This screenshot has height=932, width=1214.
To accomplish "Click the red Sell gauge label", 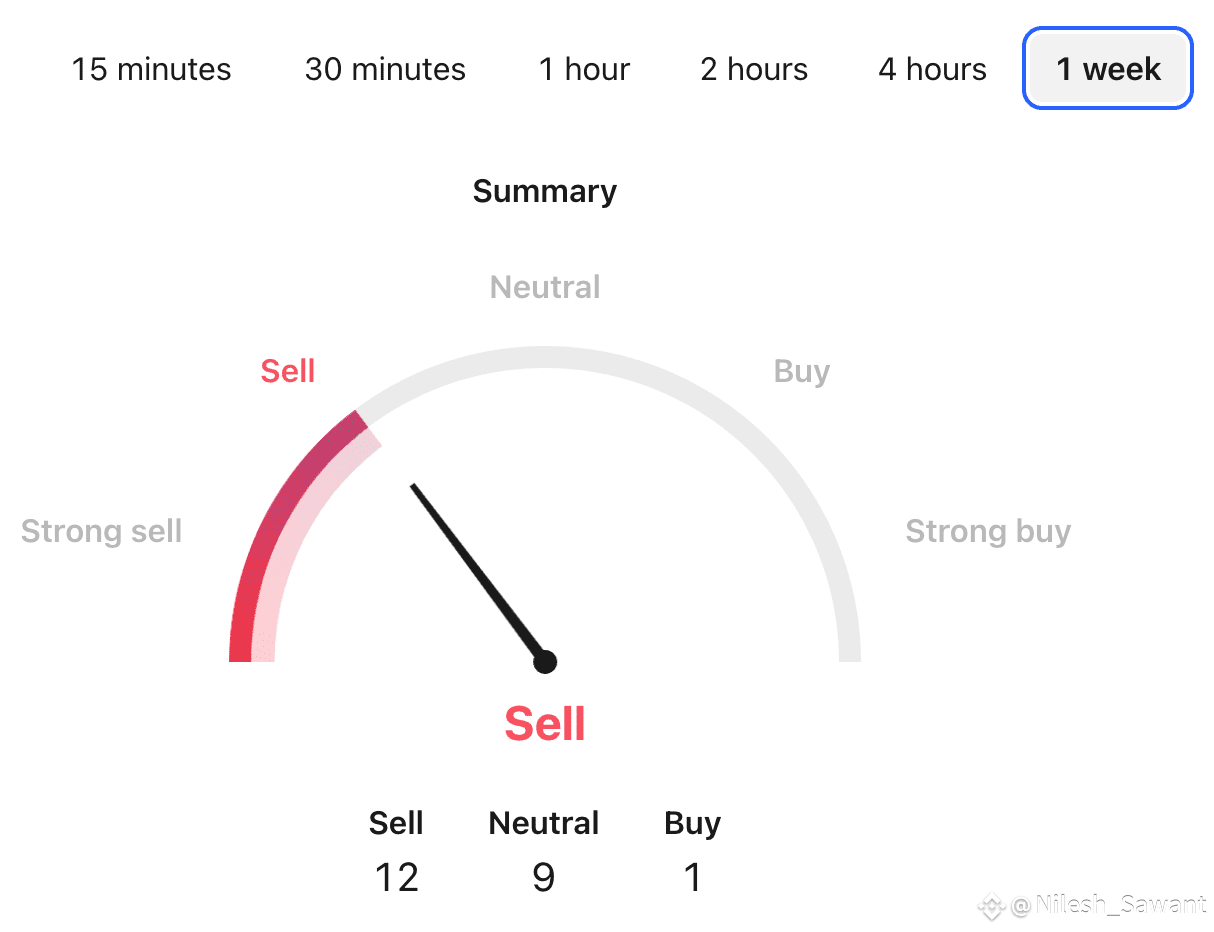I will coord(288,371).
